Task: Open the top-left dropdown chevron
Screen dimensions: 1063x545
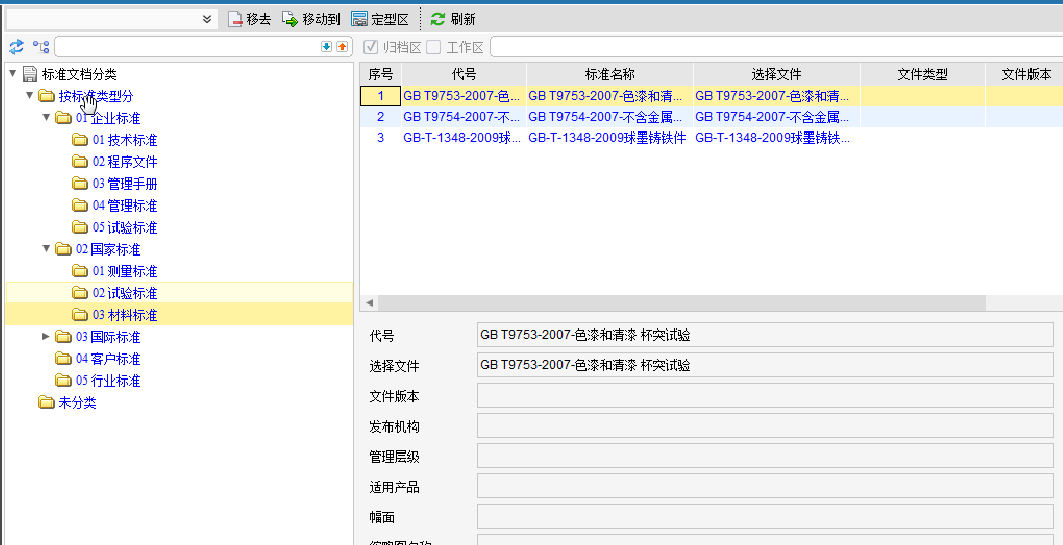Action: (x=207, y=19)
